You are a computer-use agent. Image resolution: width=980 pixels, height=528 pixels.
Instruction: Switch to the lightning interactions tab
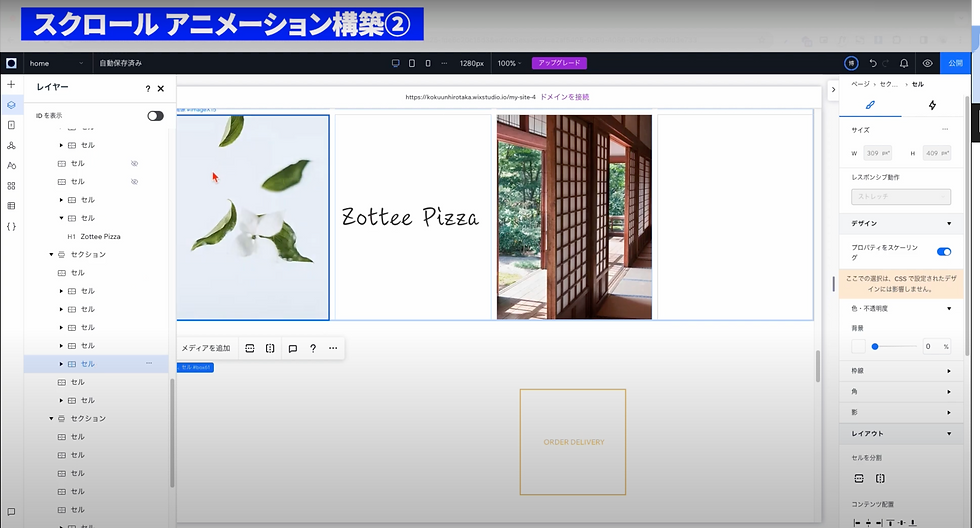pyautogui.click(x=932, y=105)
